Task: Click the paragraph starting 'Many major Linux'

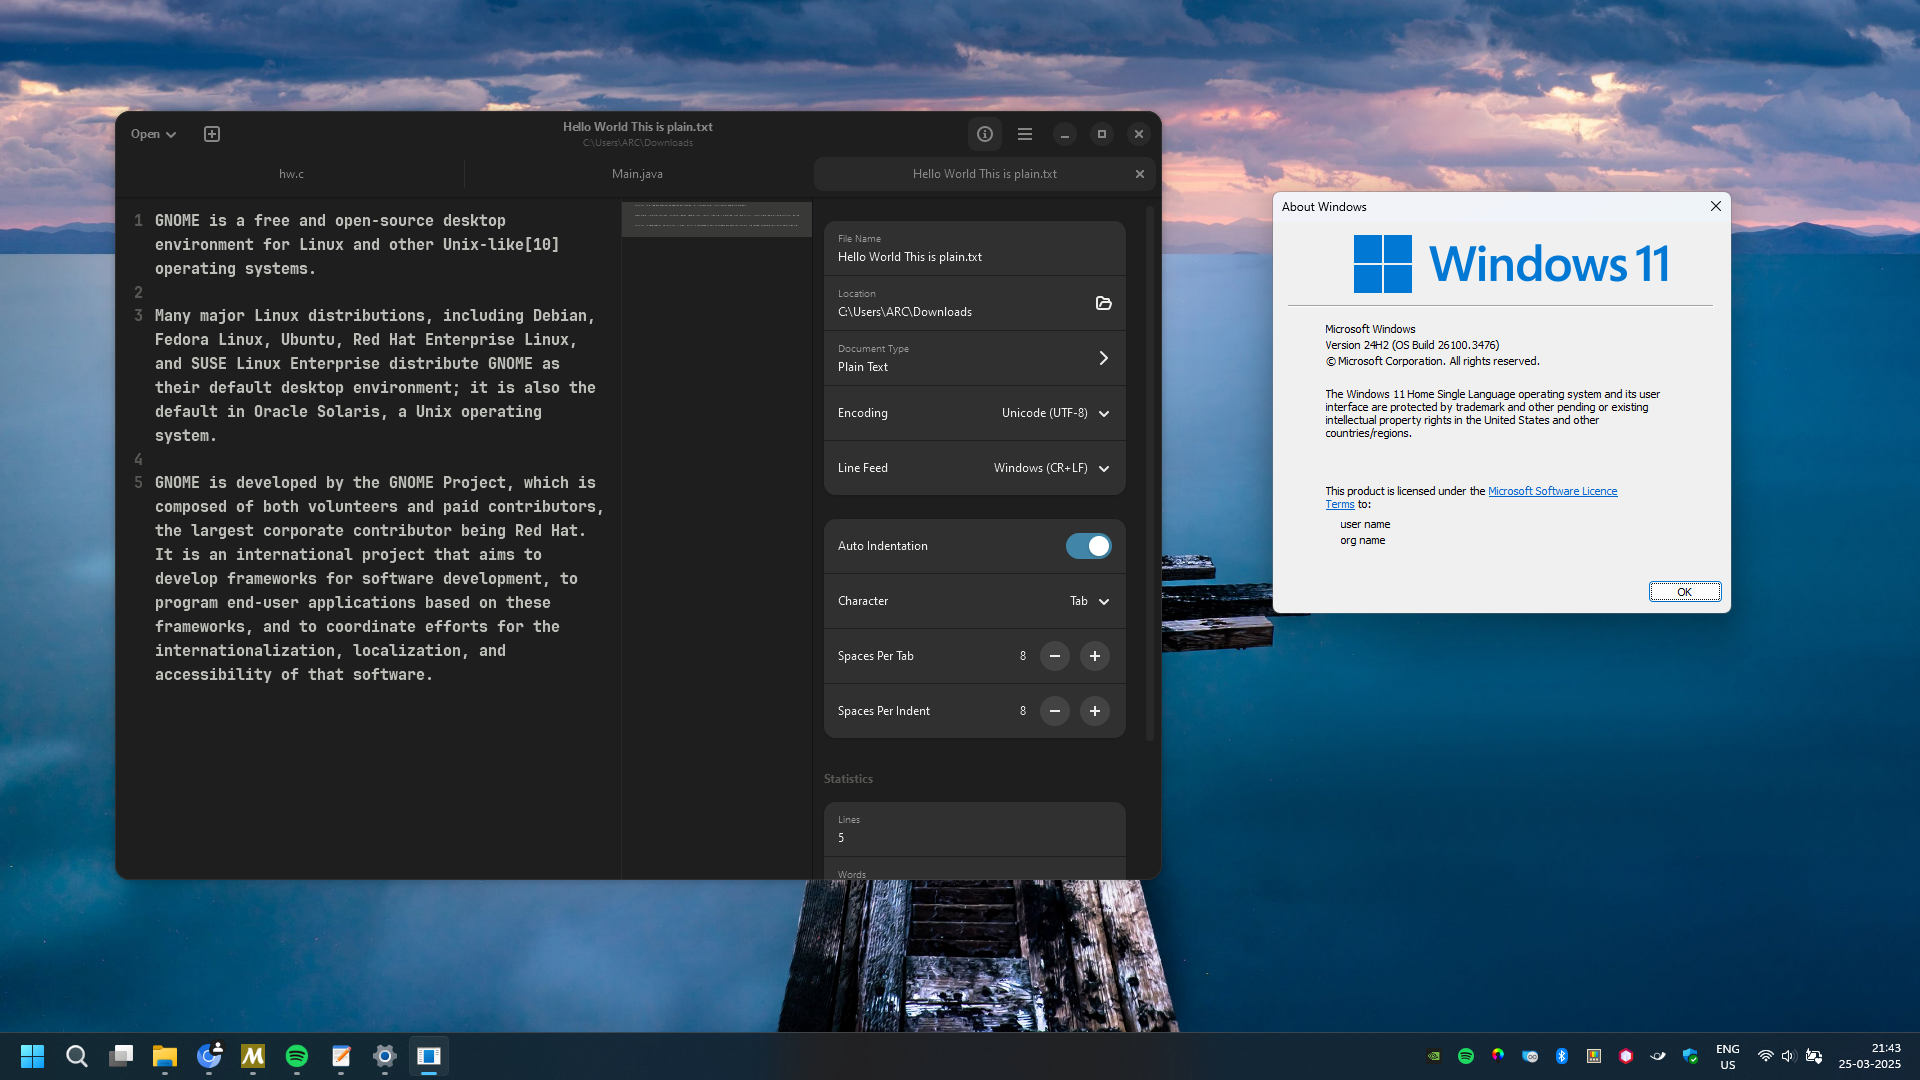Action: coord(375,376)
